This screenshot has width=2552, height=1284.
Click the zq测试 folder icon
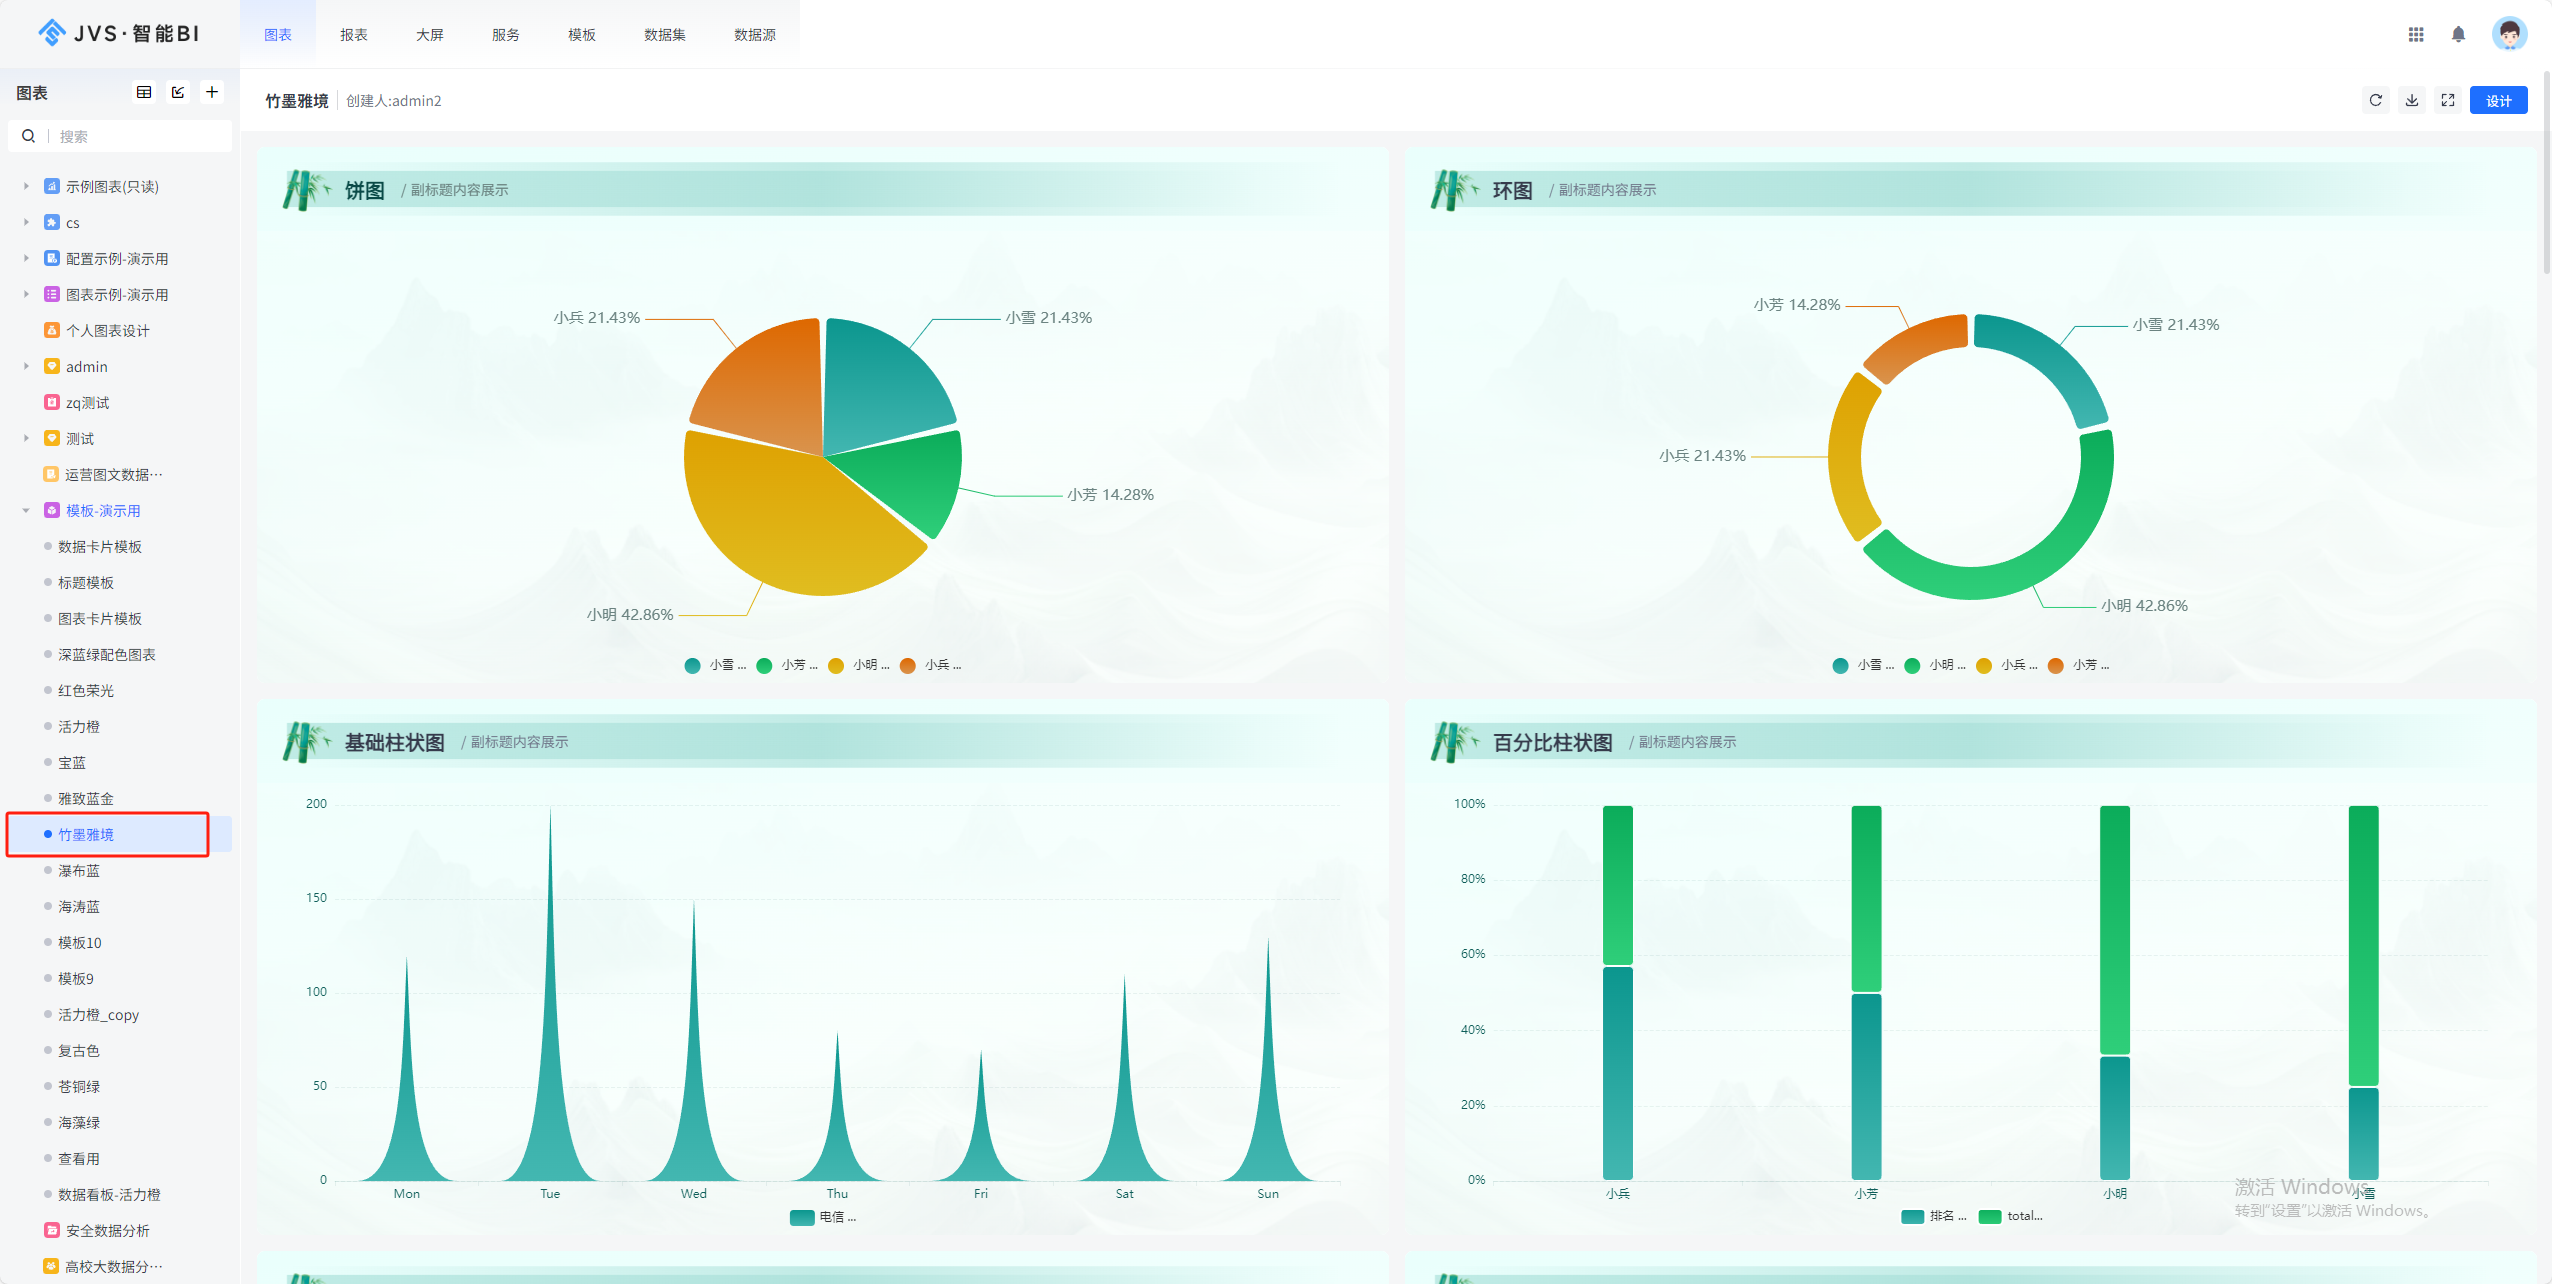pos(52,402)
